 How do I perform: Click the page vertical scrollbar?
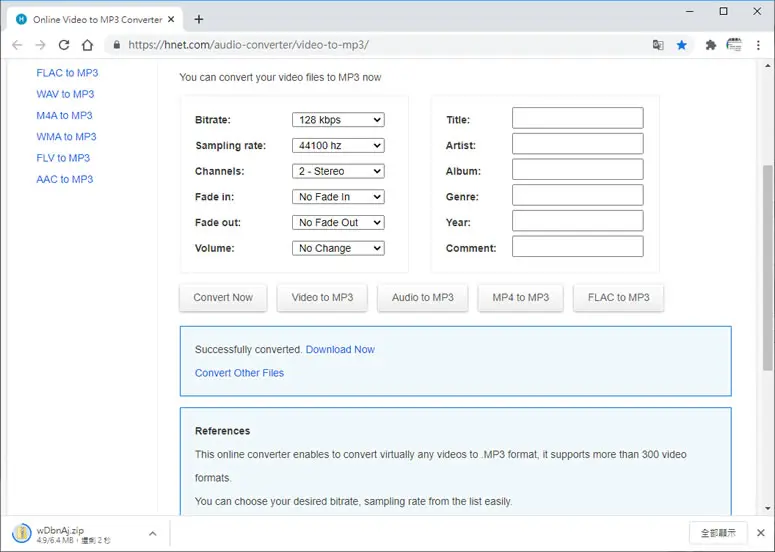click(768, 287)
